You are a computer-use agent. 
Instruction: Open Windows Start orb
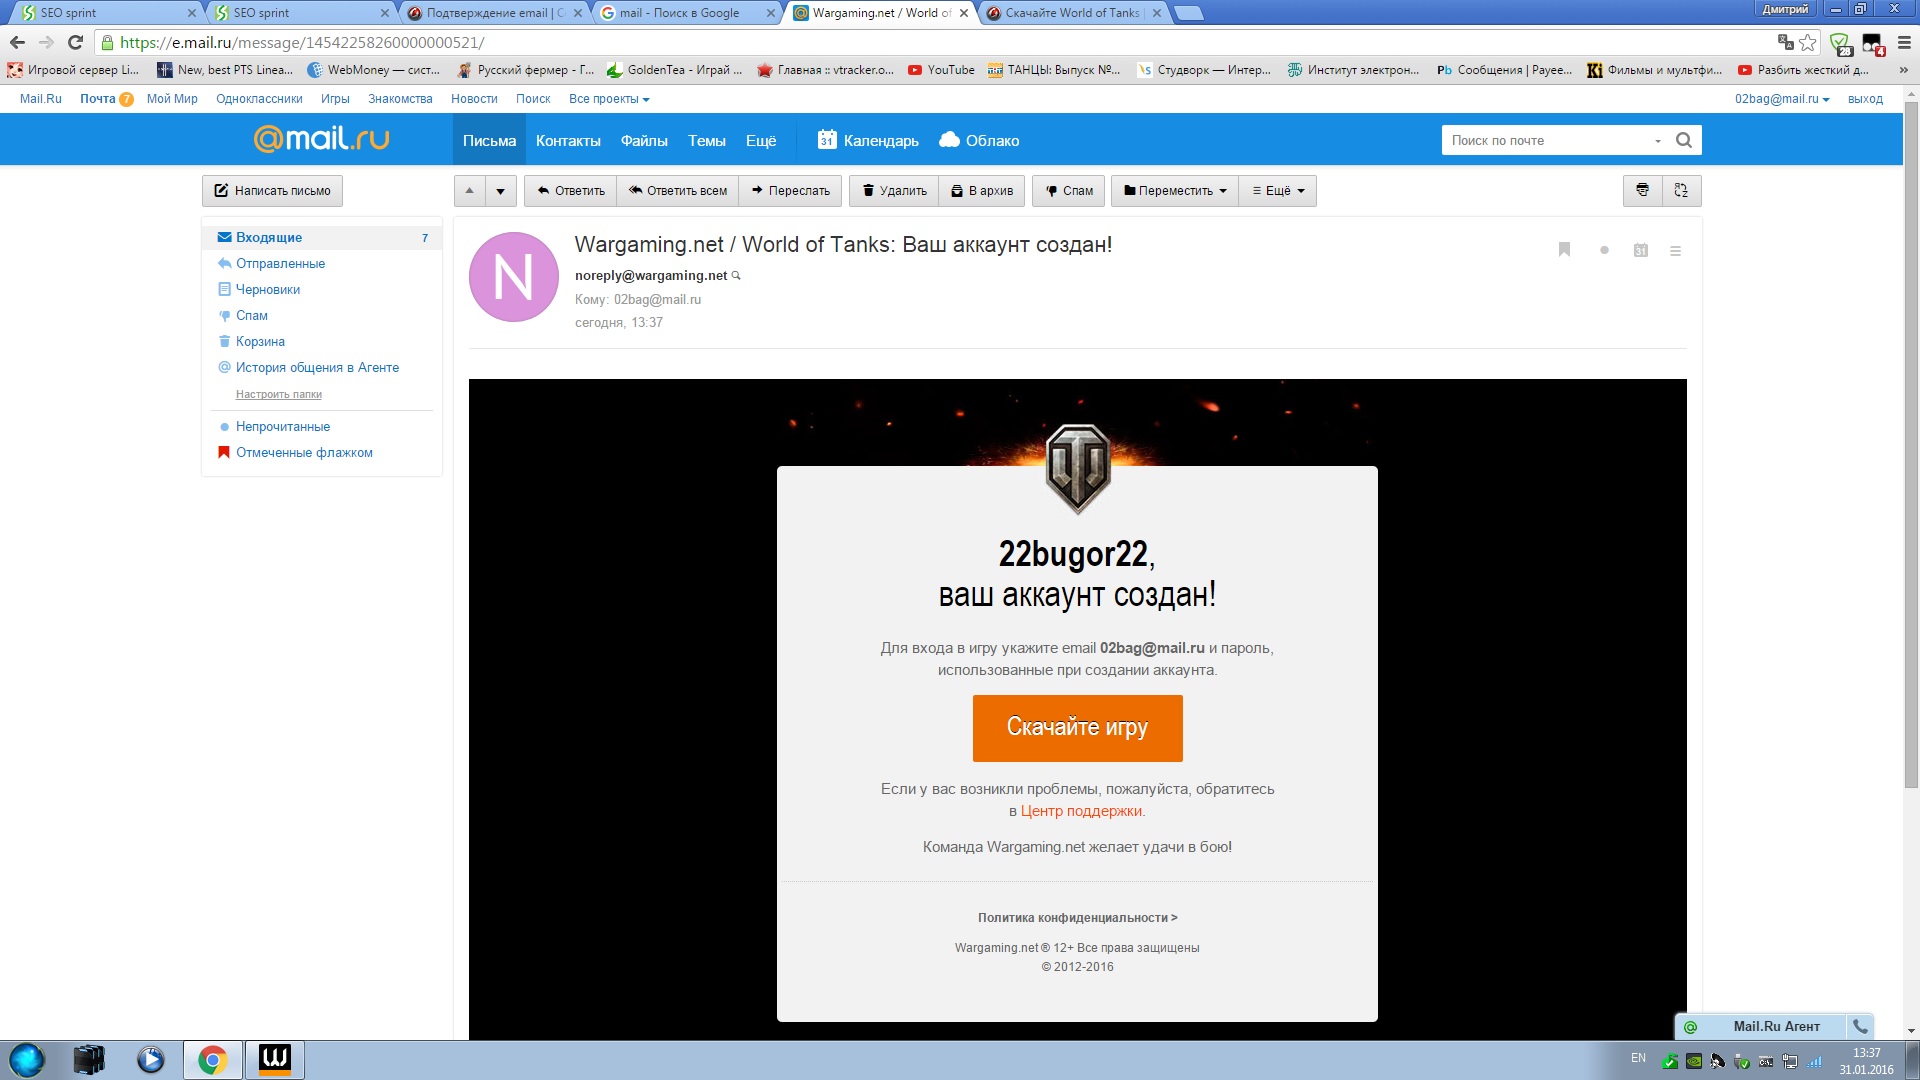27,1059
